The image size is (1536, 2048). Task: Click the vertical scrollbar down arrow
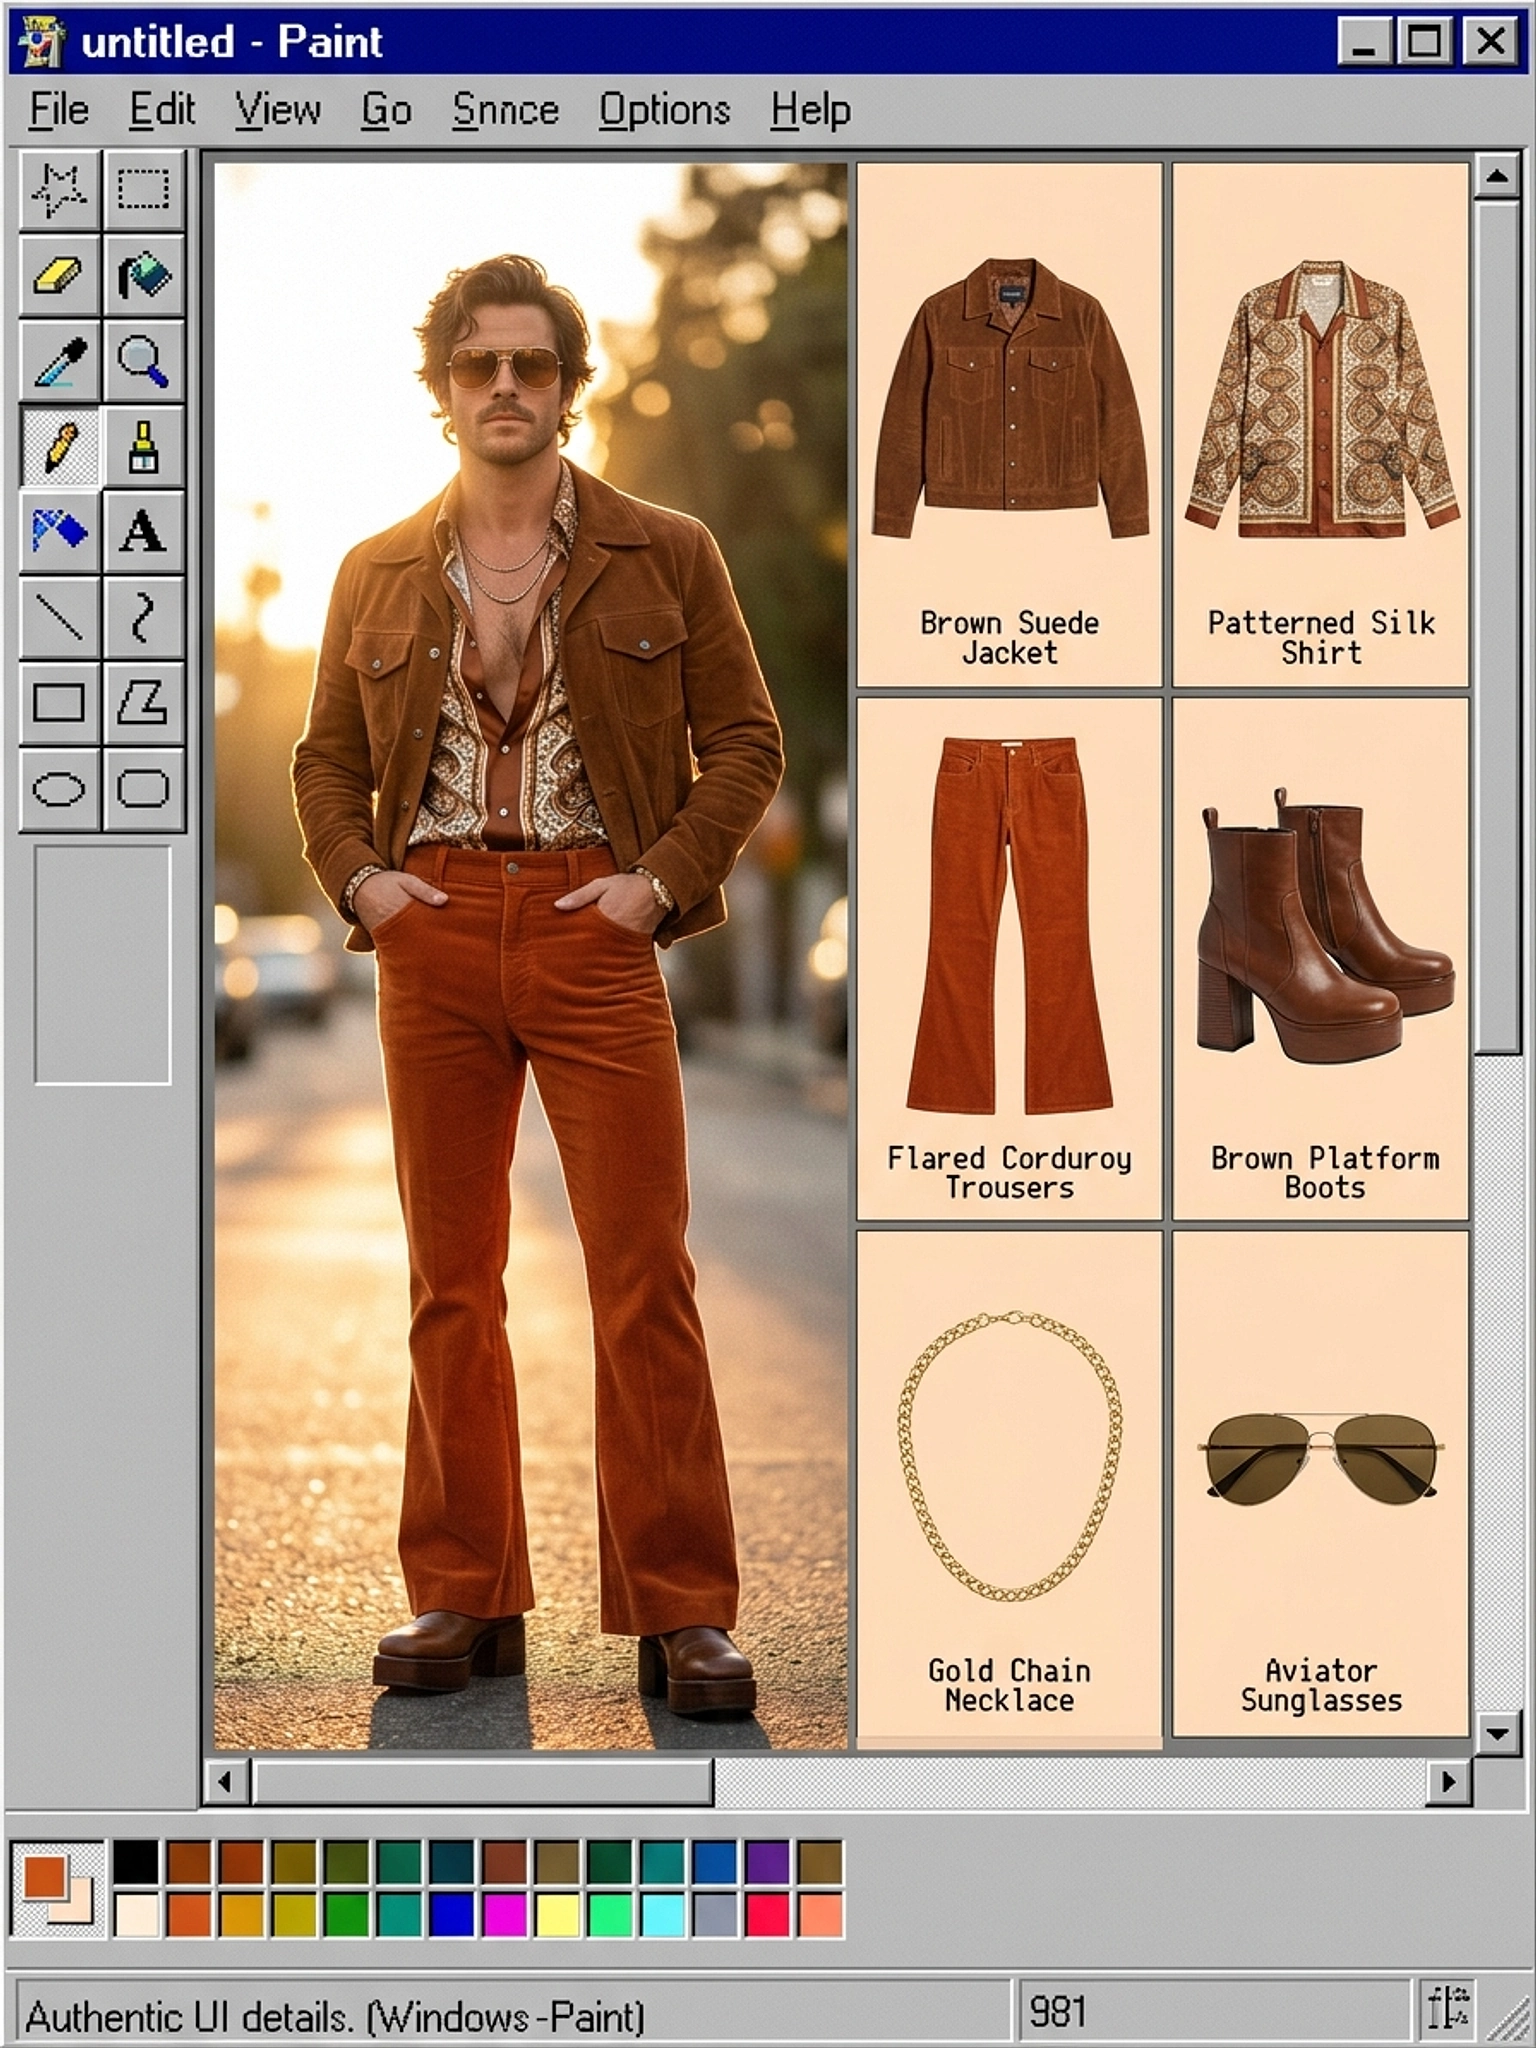[1496, 1733]
